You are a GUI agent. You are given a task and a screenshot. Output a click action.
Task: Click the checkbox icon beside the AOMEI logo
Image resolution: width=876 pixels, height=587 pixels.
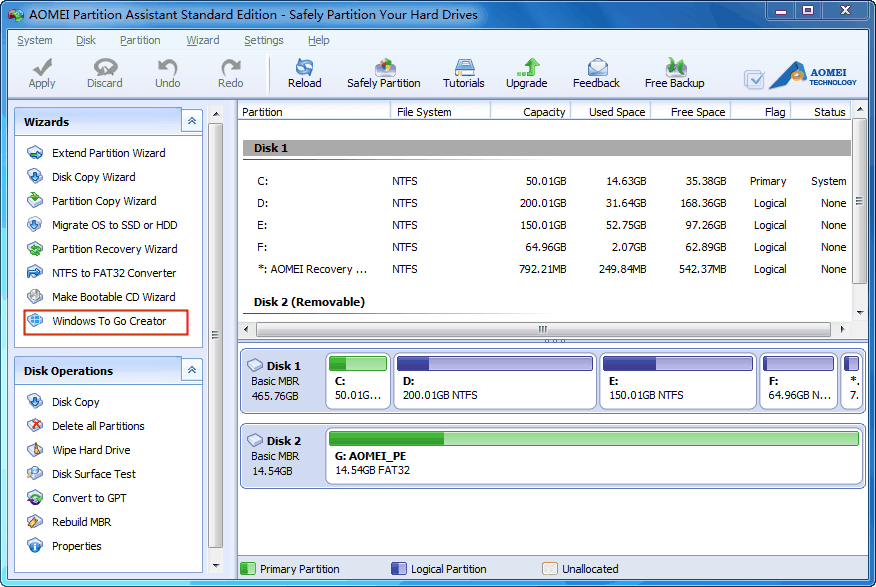[754, 79]
